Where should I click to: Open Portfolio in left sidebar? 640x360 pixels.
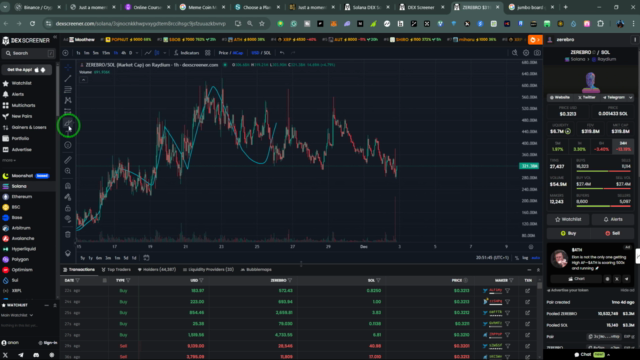pyautogui.click(x=20, y=138)
